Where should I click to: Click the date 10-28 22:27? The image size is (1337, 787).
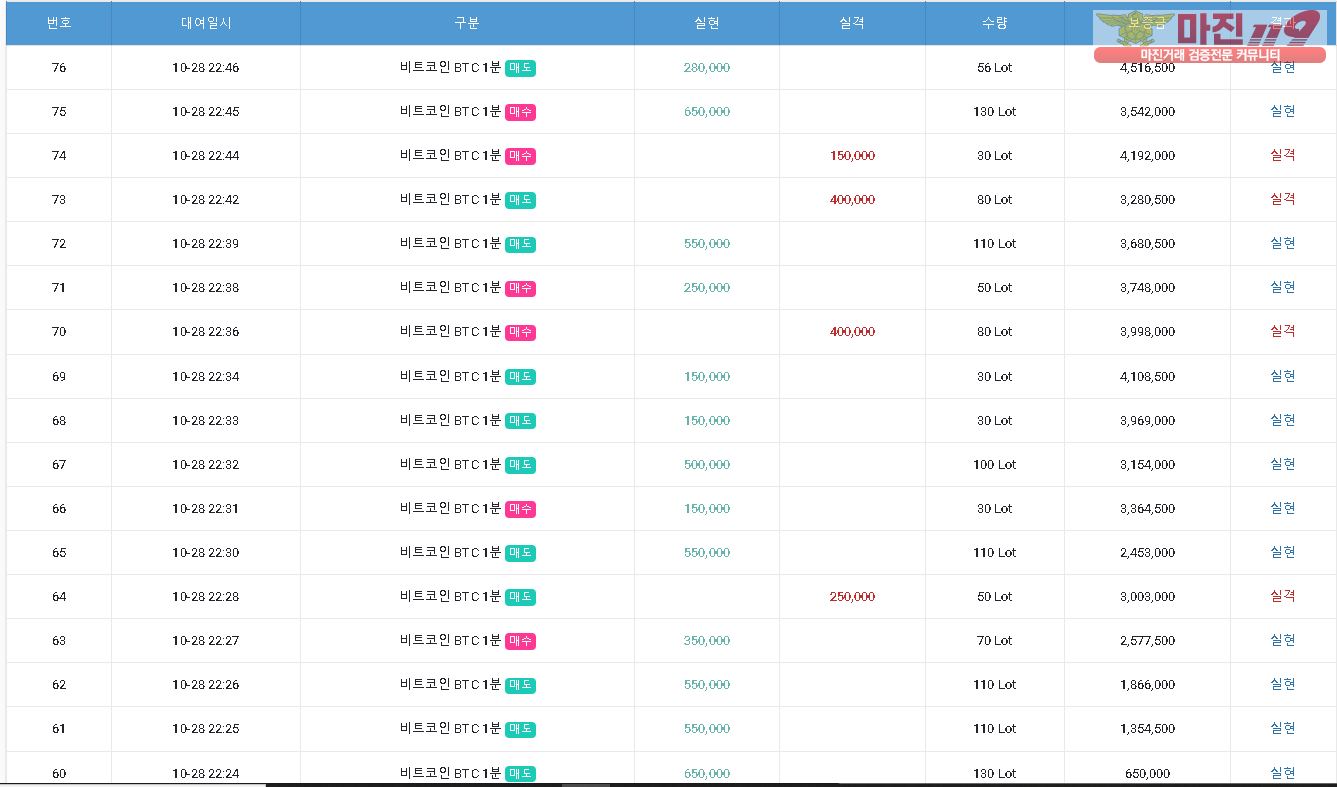pyautogui.click(x=205, y=641)
